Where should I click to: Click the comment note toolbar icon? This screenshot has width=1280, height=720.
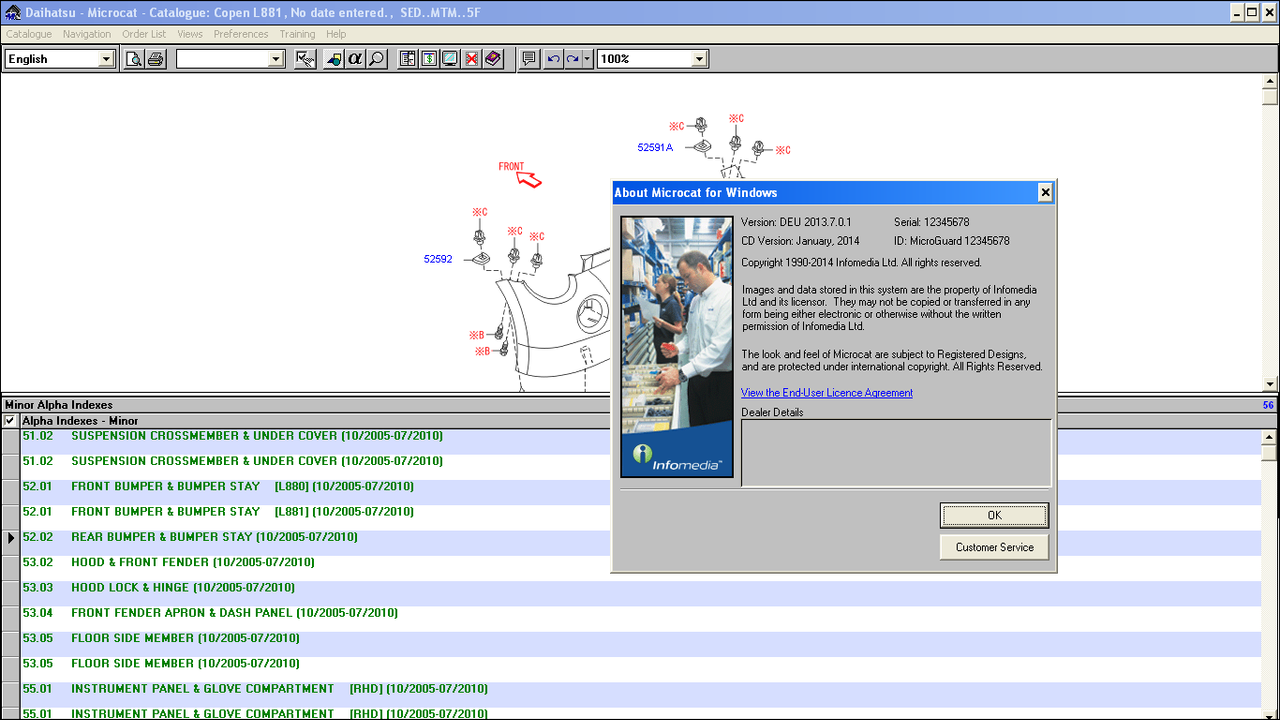pos(529,59)
